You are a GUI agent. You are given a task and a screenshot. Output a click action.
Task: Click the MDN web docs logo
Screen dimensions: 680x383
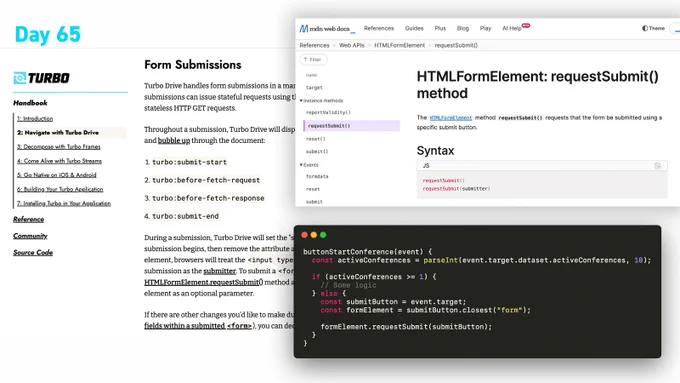click(x=327, y=29)
